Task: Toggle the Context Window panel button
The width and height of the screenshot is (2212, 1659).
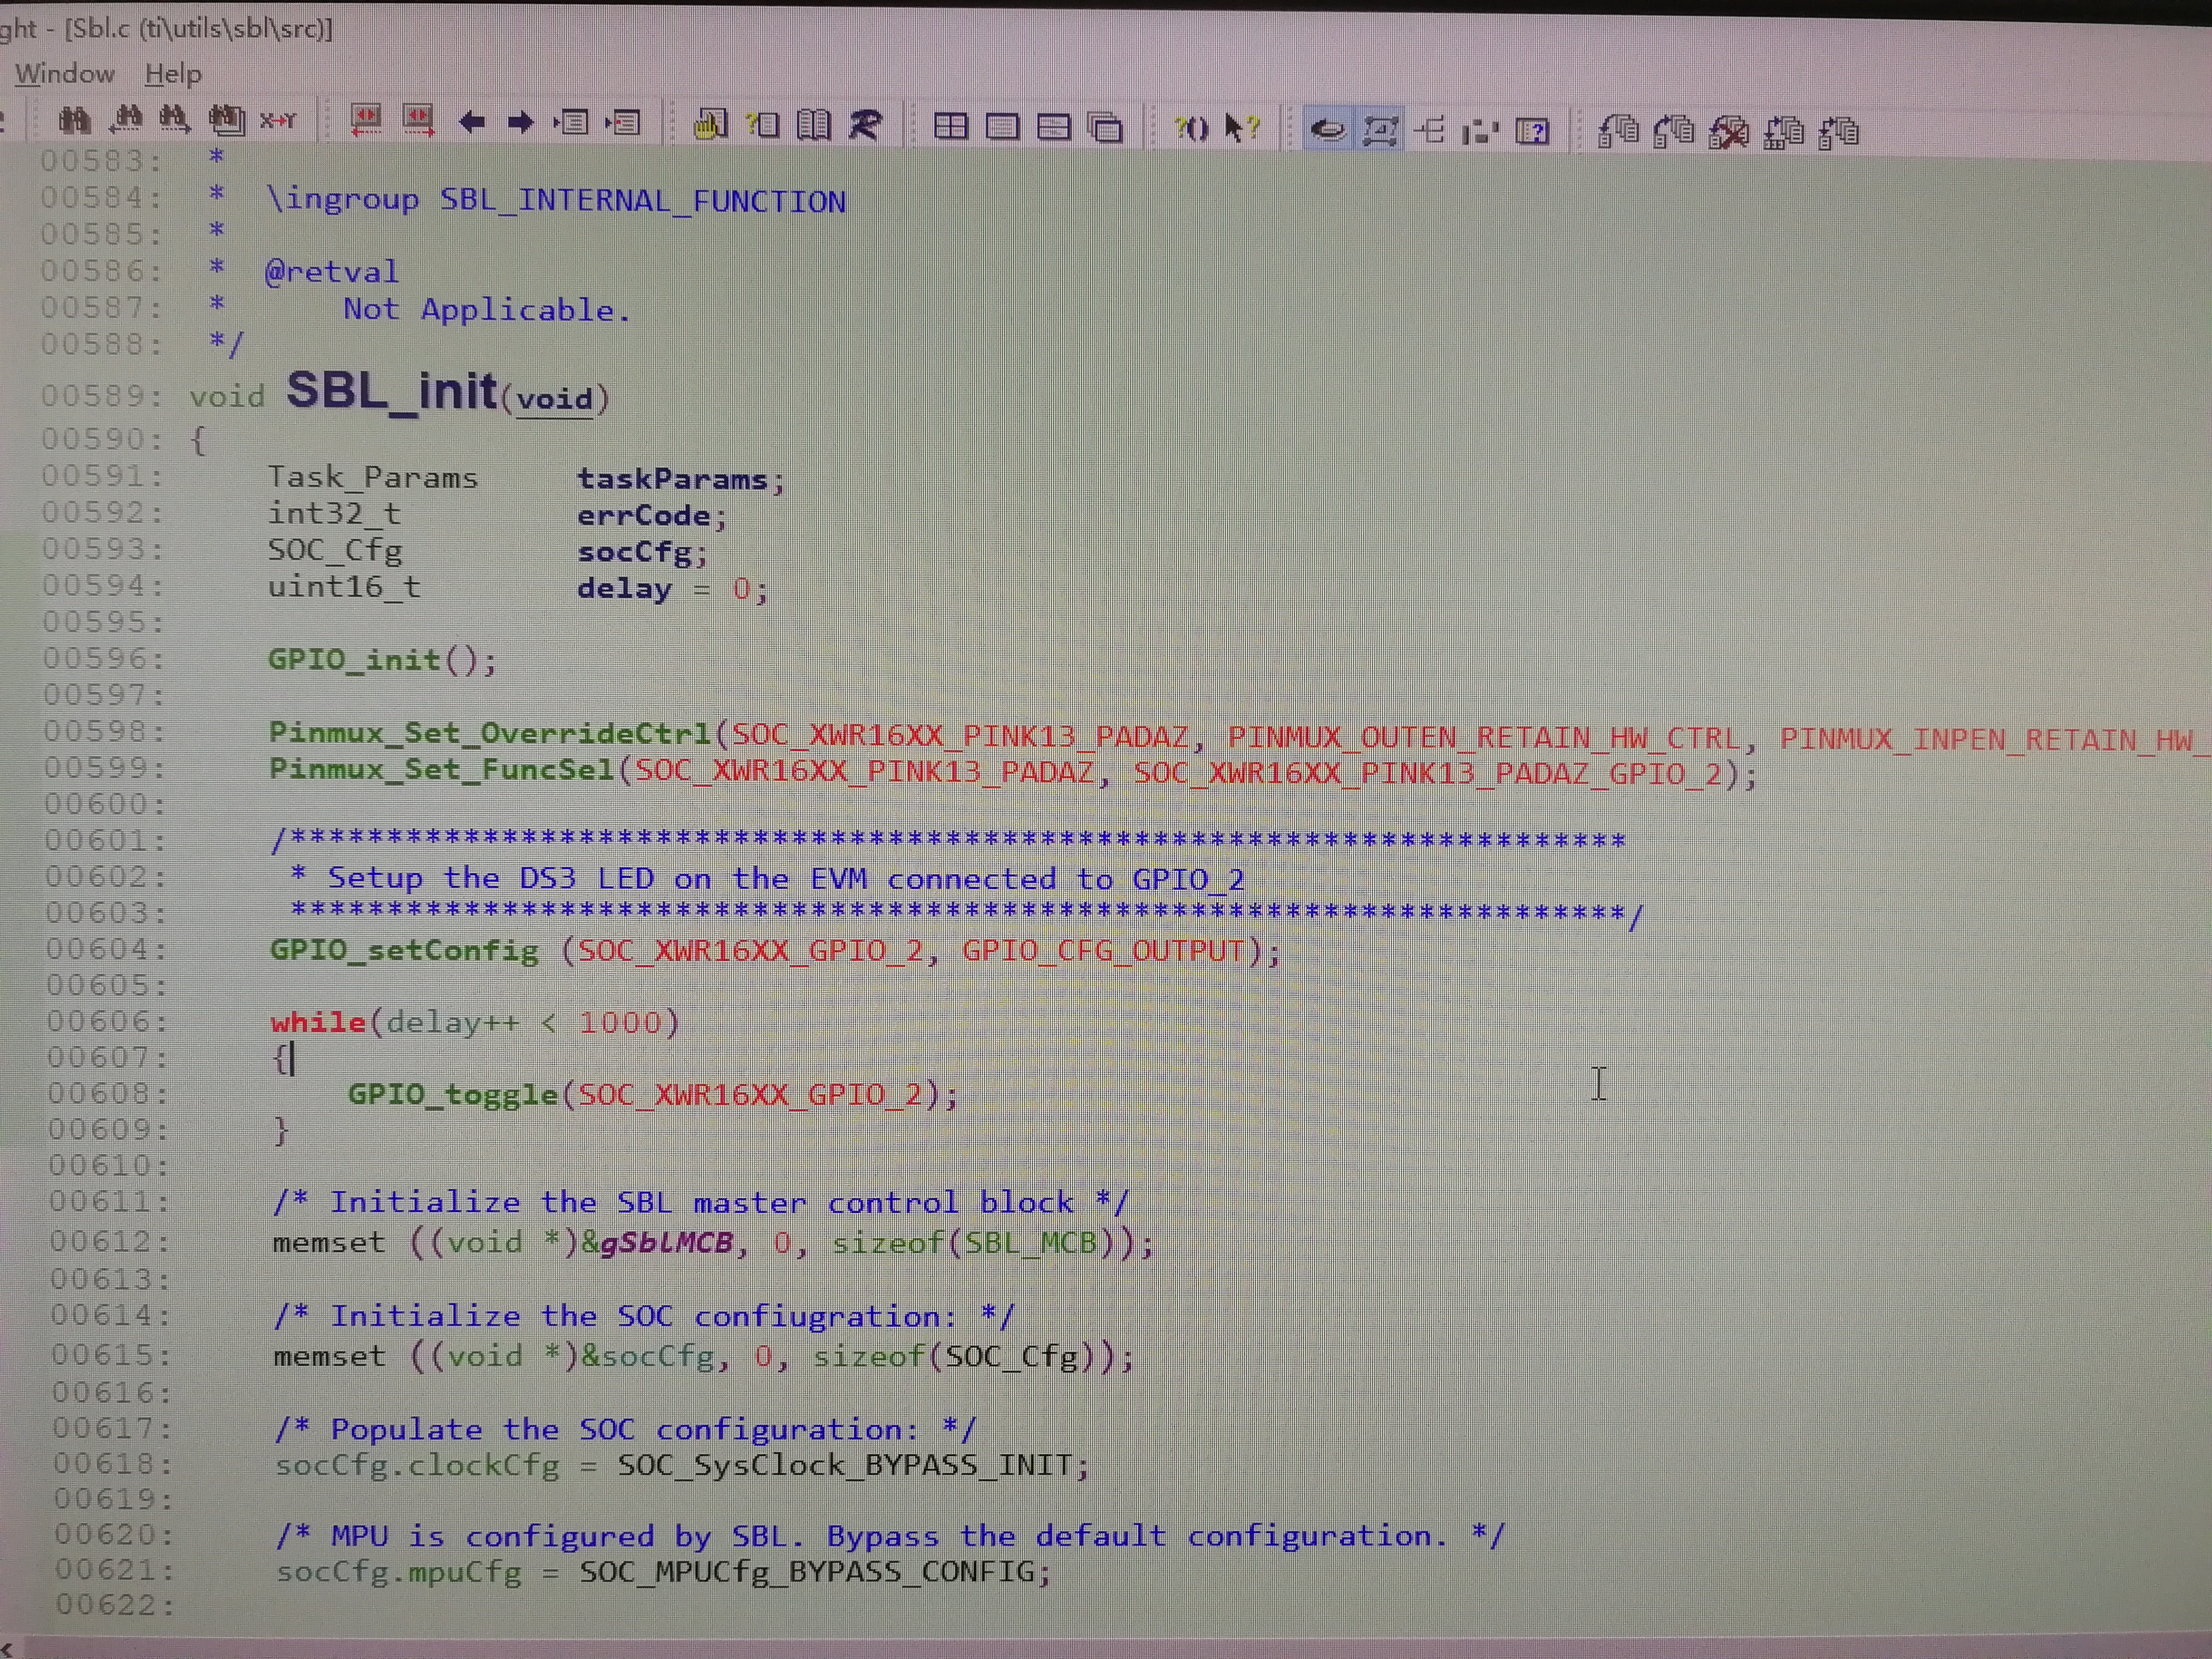Action: (x=1380, y=131)
